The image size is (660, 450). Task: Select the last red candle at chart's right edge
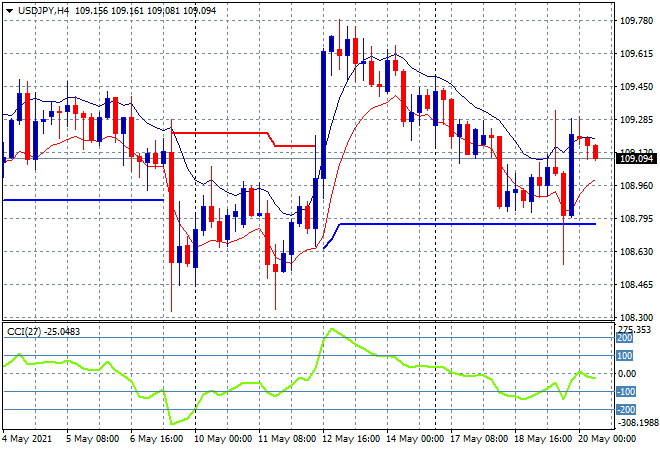[x=596, y=152]
